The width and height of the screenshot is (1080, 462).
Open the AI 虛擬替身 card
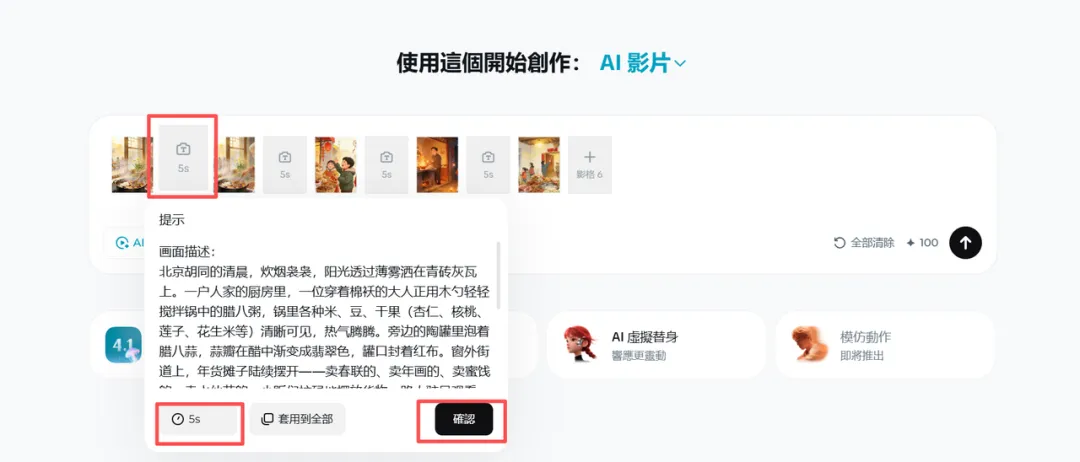(656, 344)
